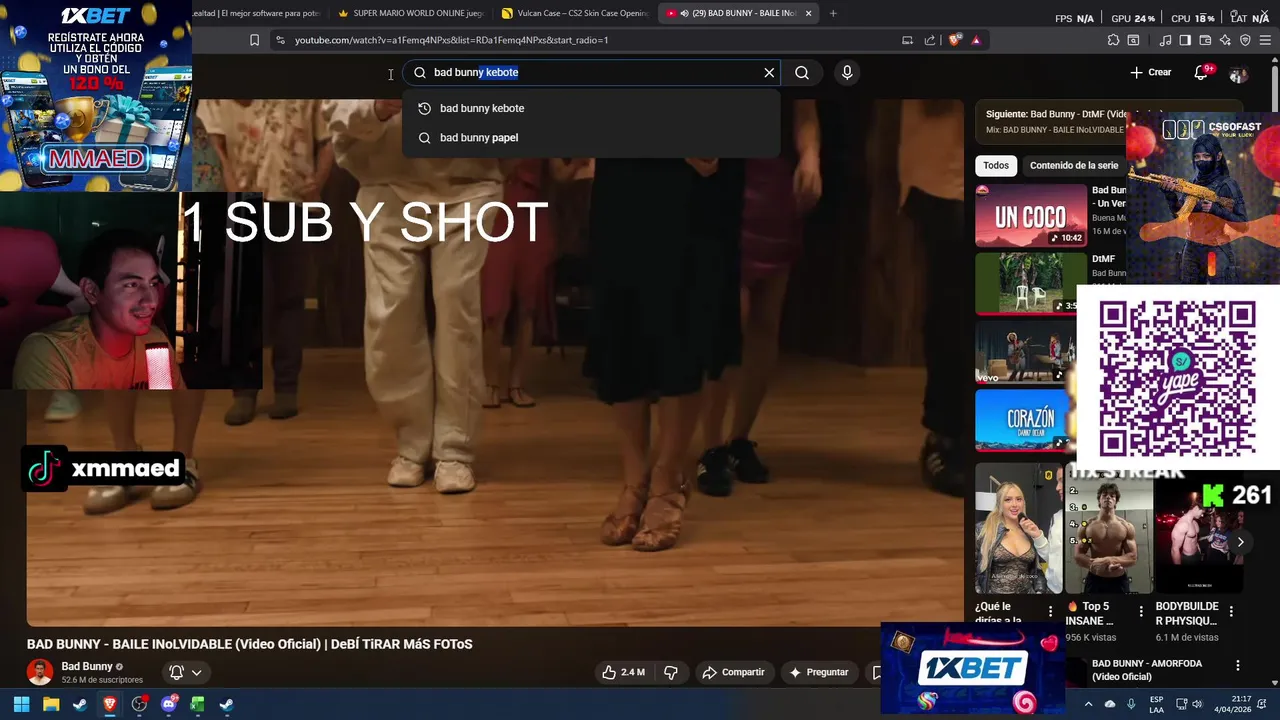Start voice search with the microphone icon
The width and height of the screenshot is (1280, 720).
click(847, 72)
